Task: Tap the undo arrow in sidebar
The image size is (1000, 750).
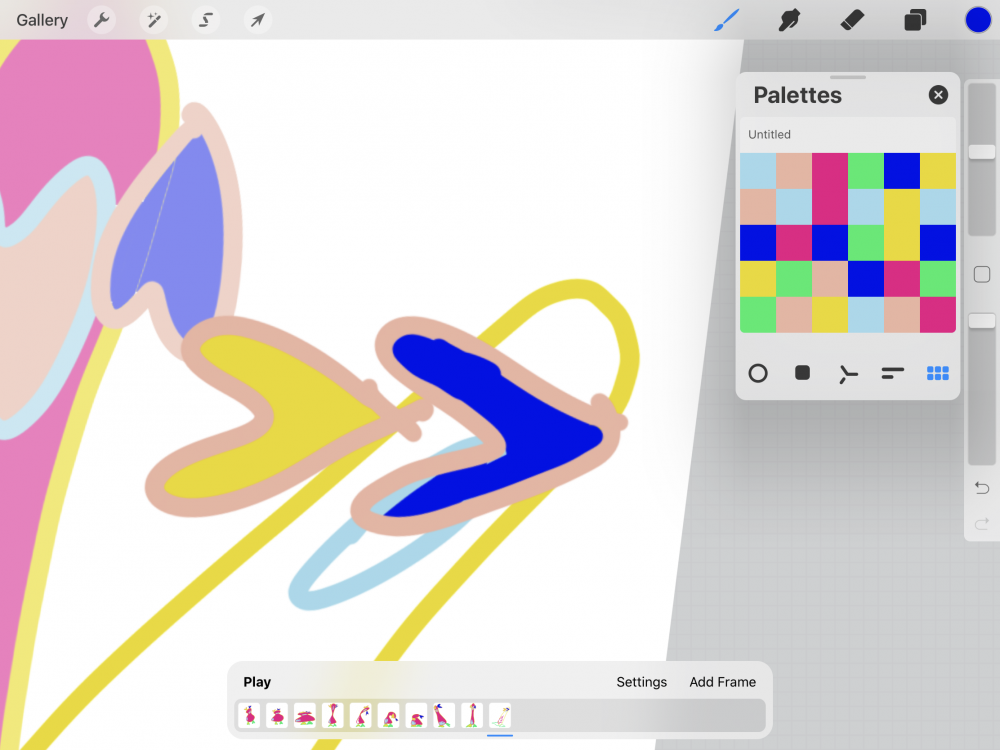Action: pos(982,488)
